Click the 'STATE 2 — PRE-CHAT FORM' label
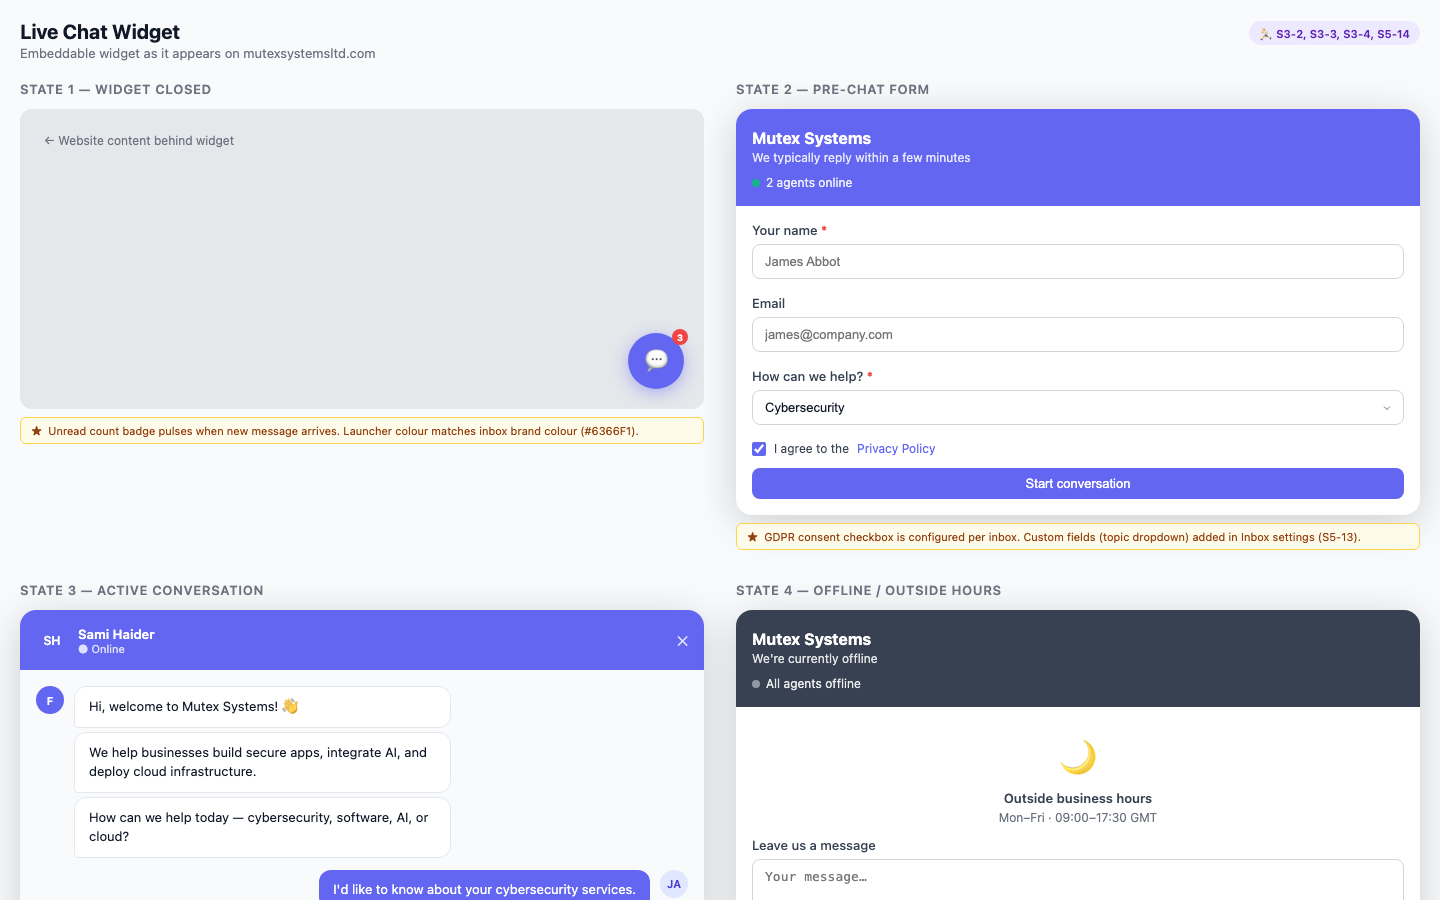This screenshot has width=1440, height=900. (833, 90)
